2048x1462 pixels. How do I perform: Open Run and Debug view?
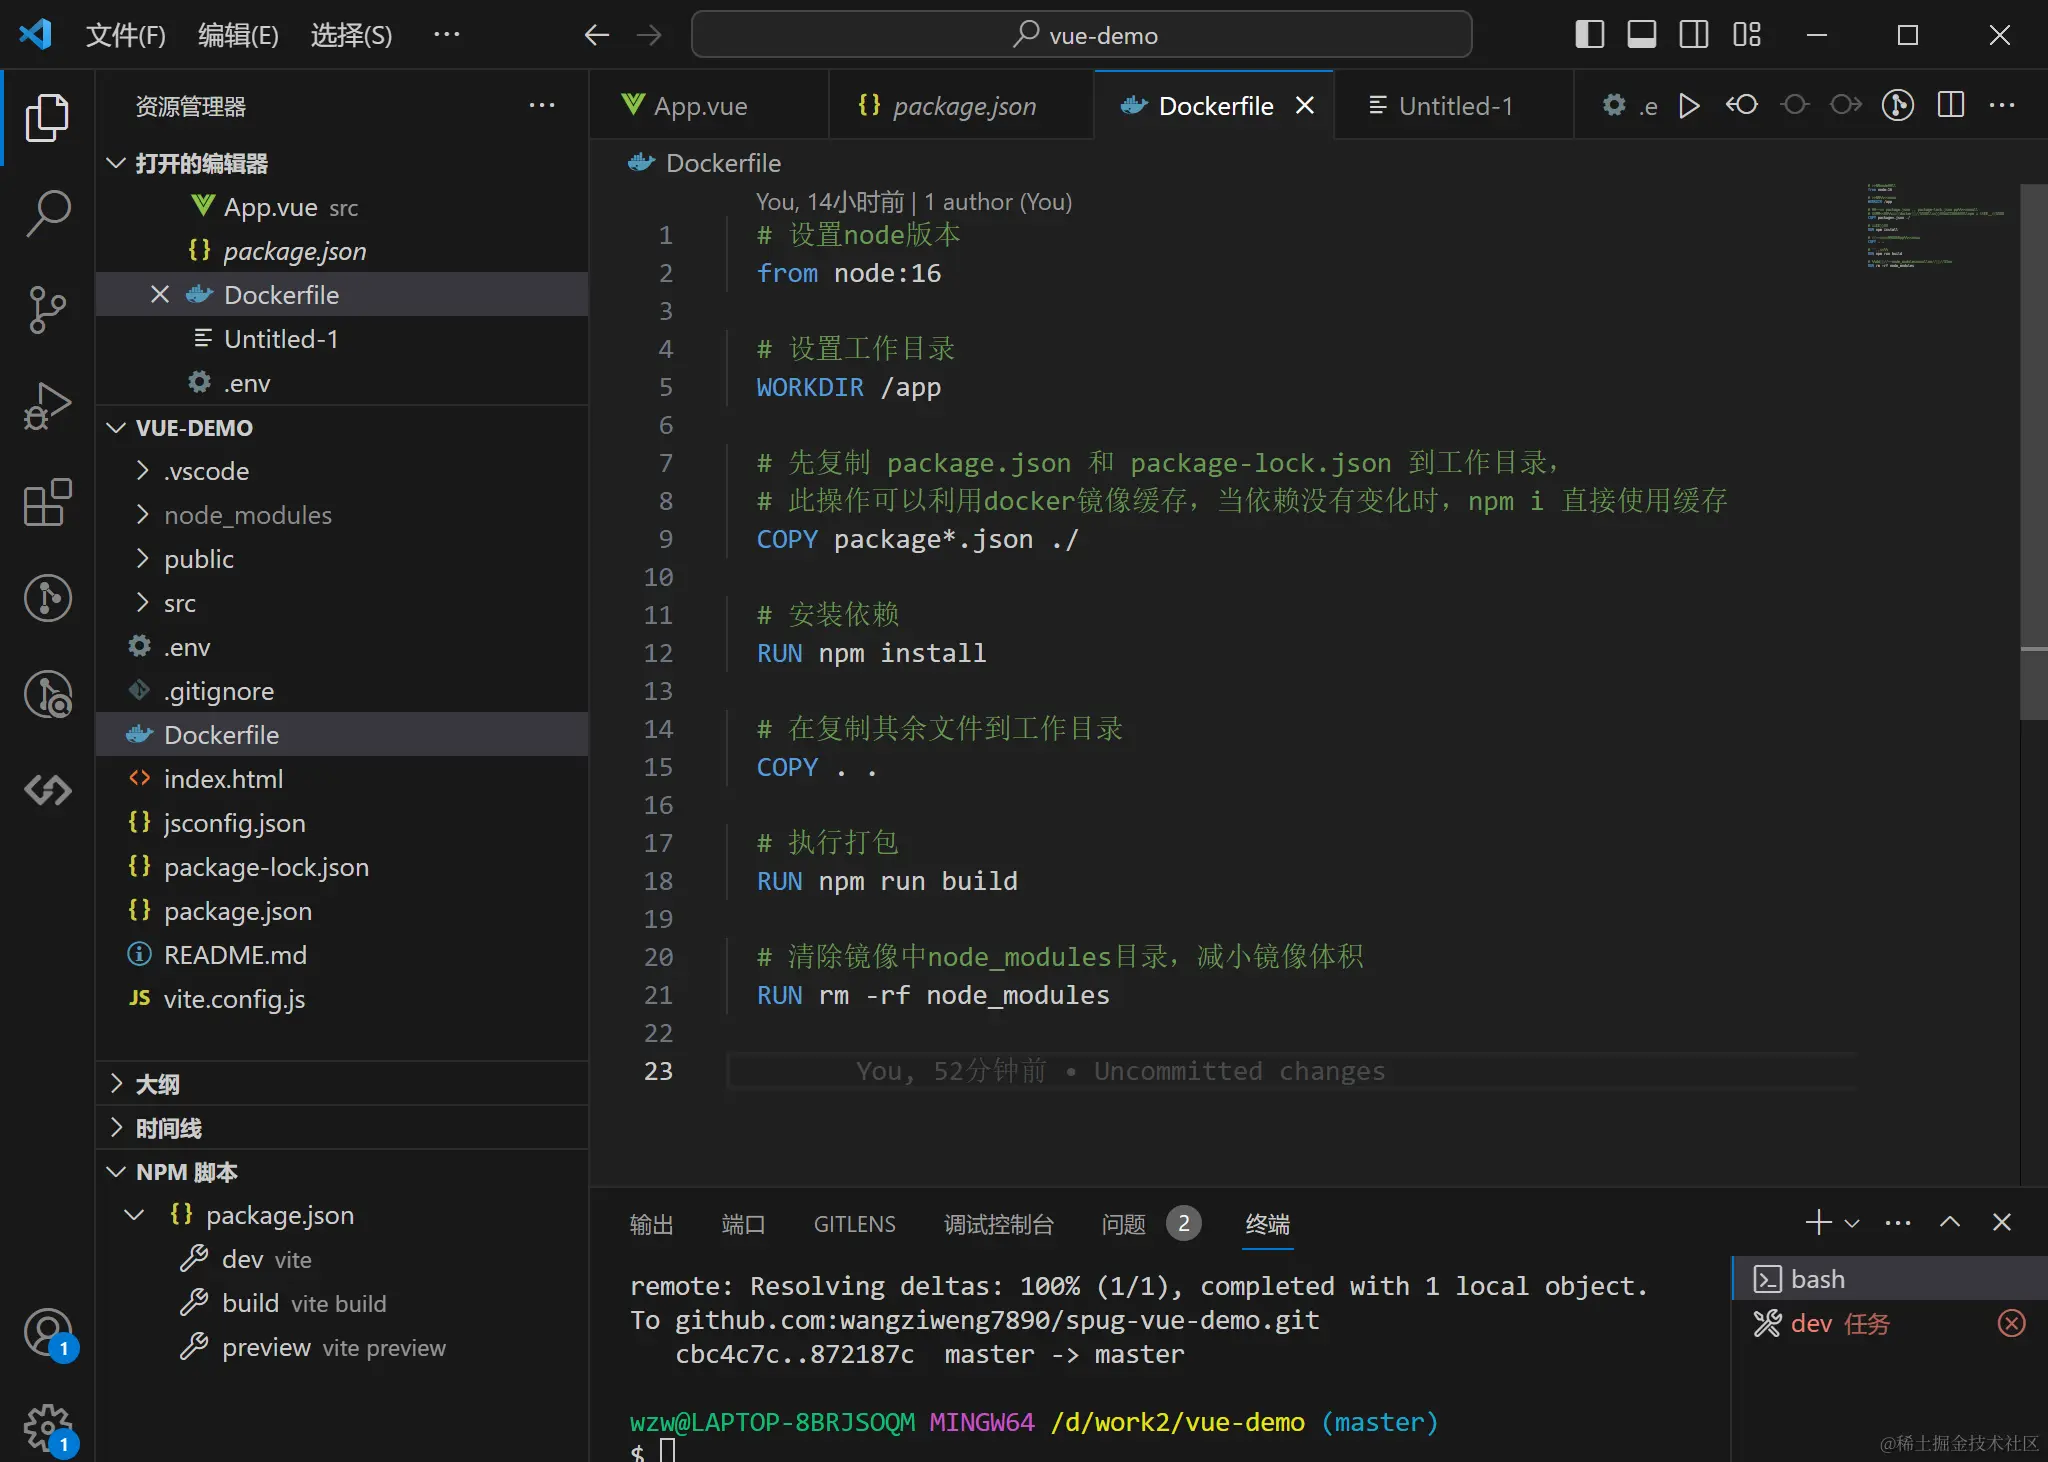(47, 405)
